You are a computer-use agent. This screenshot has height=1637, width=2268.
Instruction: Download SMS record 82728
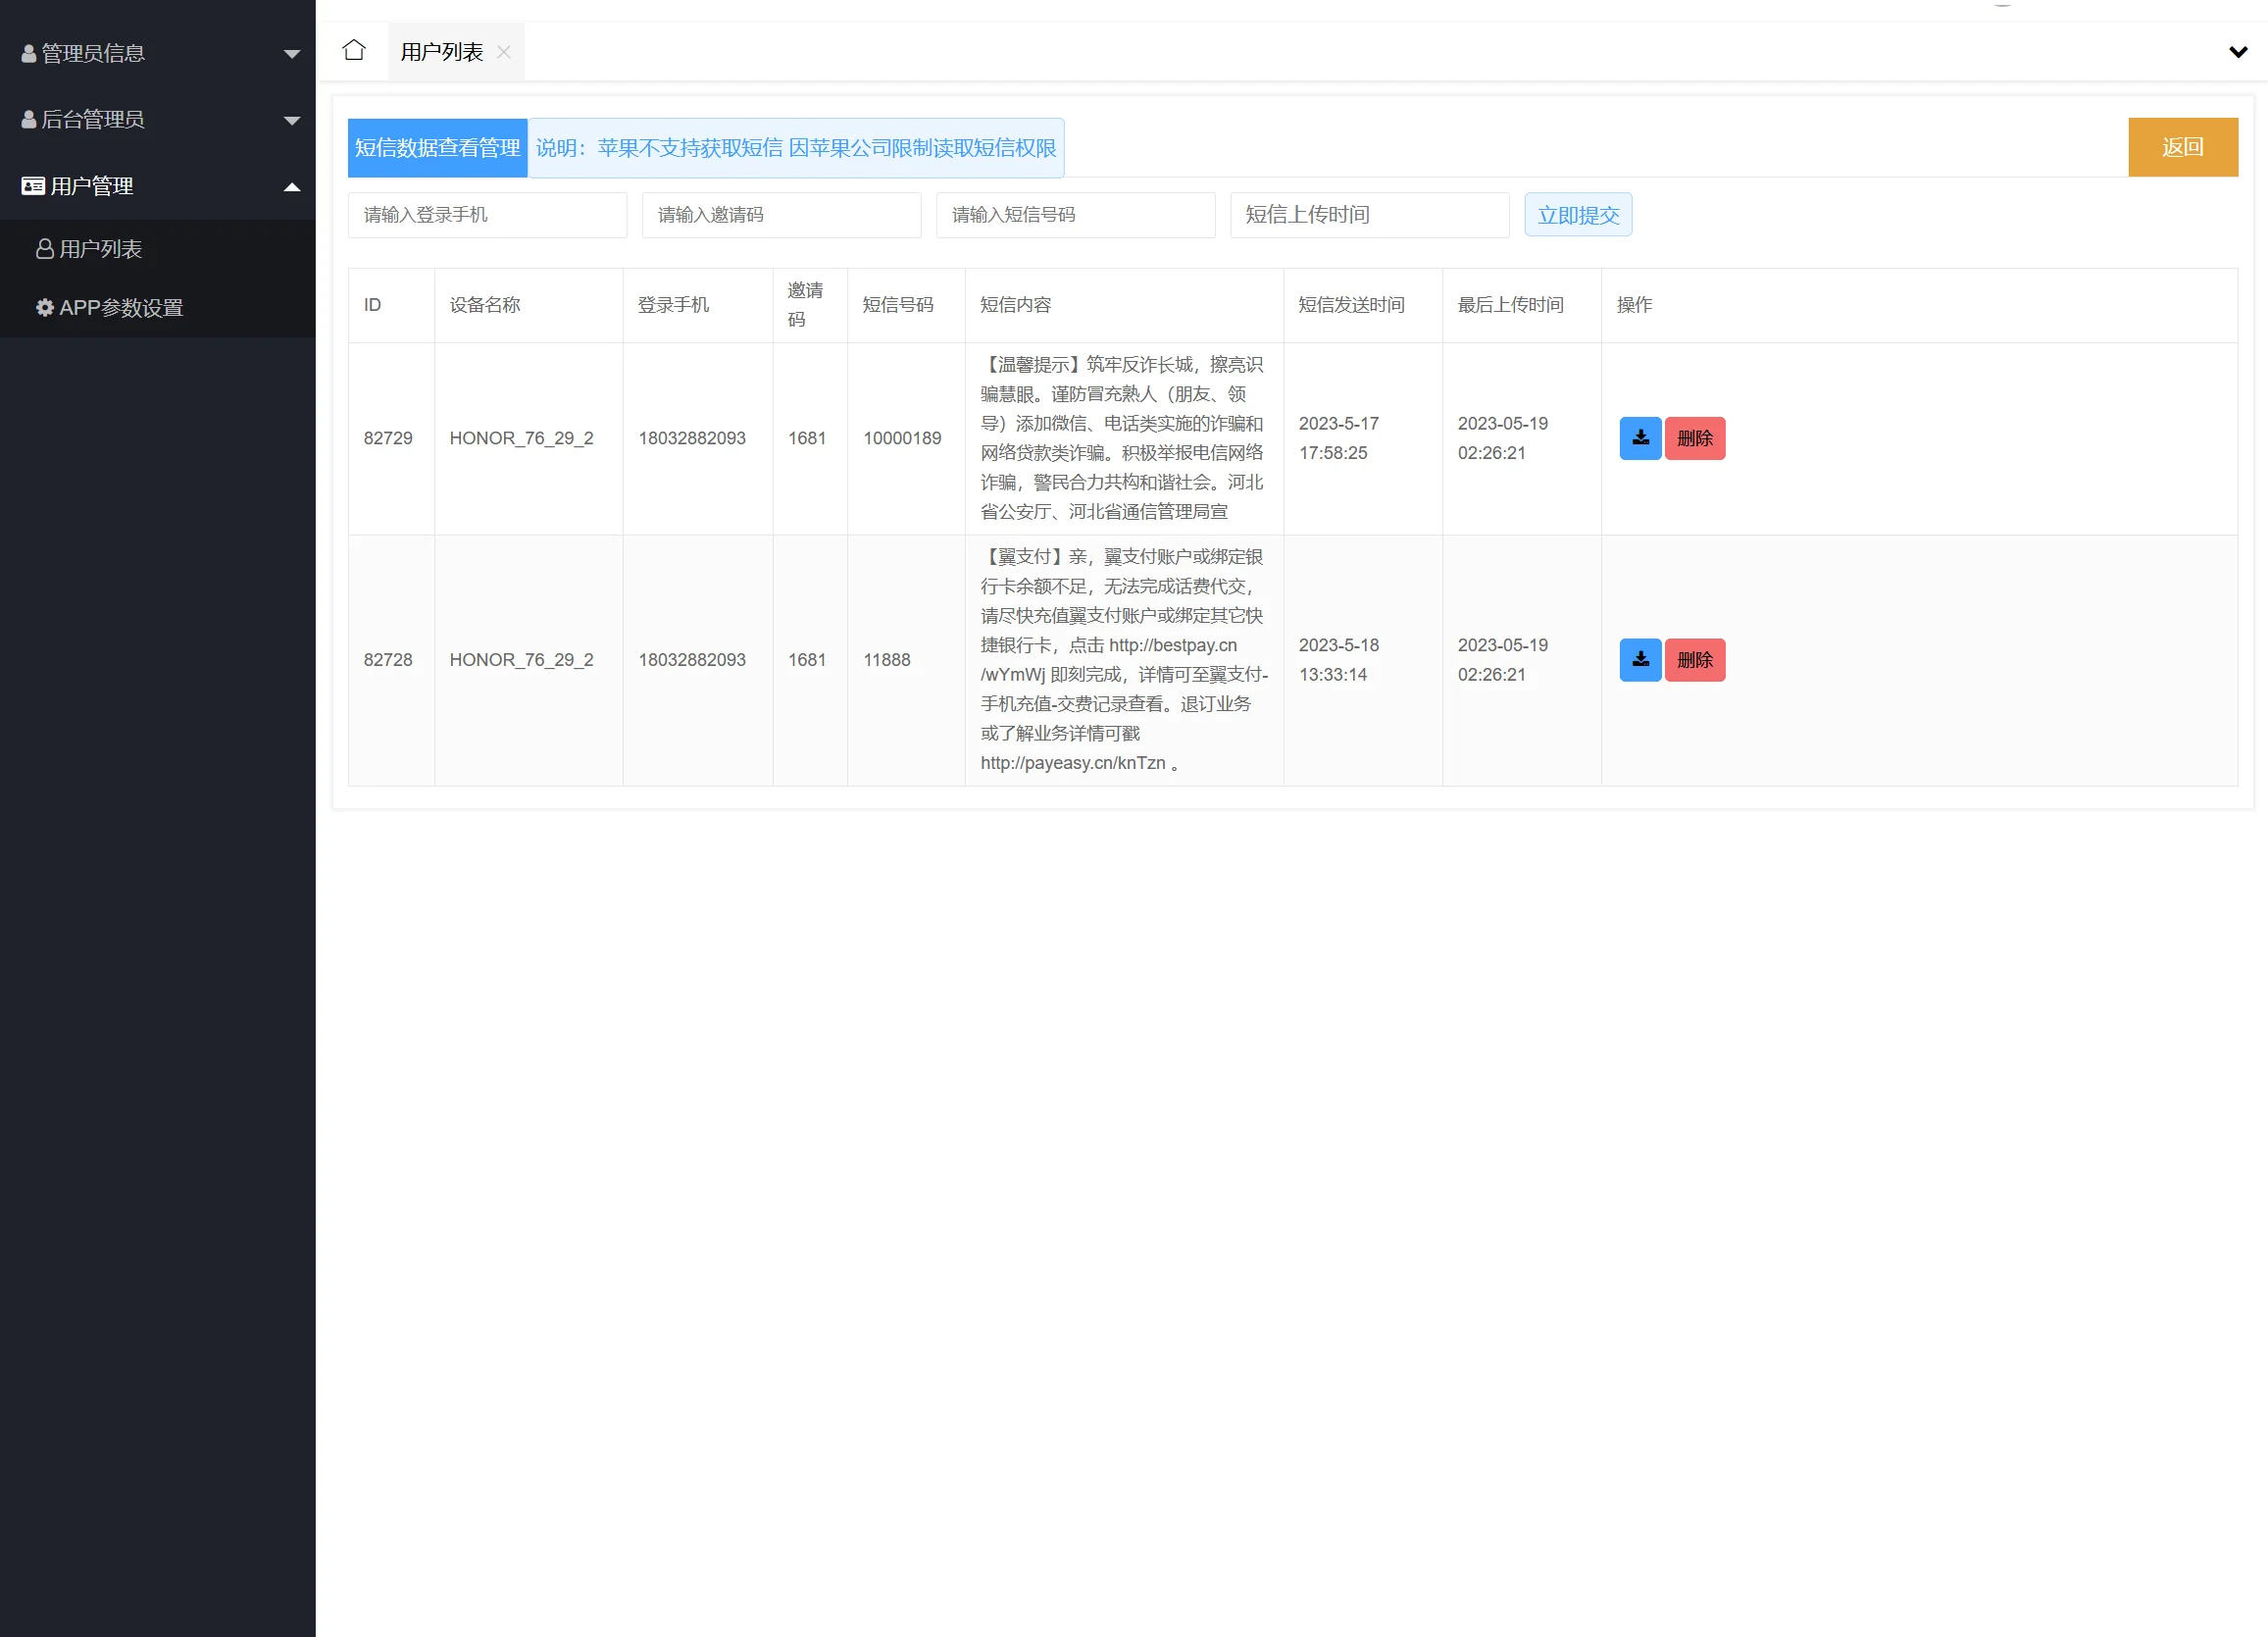(1640, 660)
